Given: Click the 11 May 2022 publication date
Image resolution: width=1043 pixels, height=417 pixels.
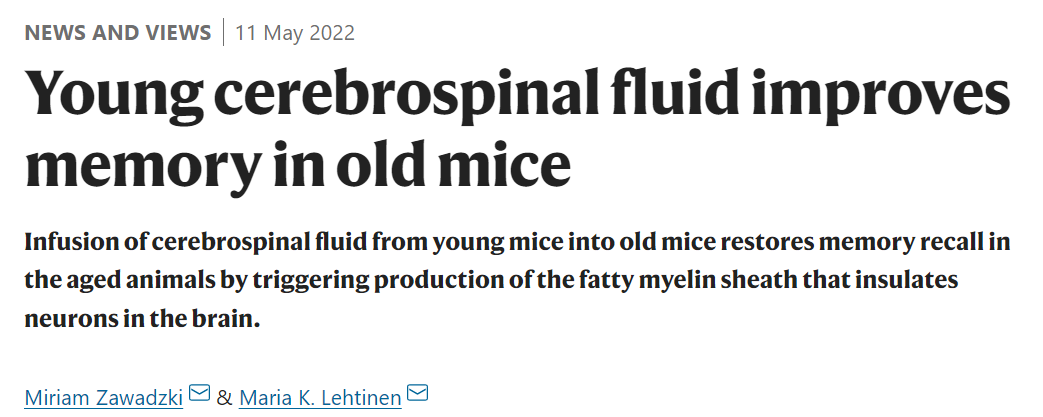Looking at the screenshot, I should point(295,33).
